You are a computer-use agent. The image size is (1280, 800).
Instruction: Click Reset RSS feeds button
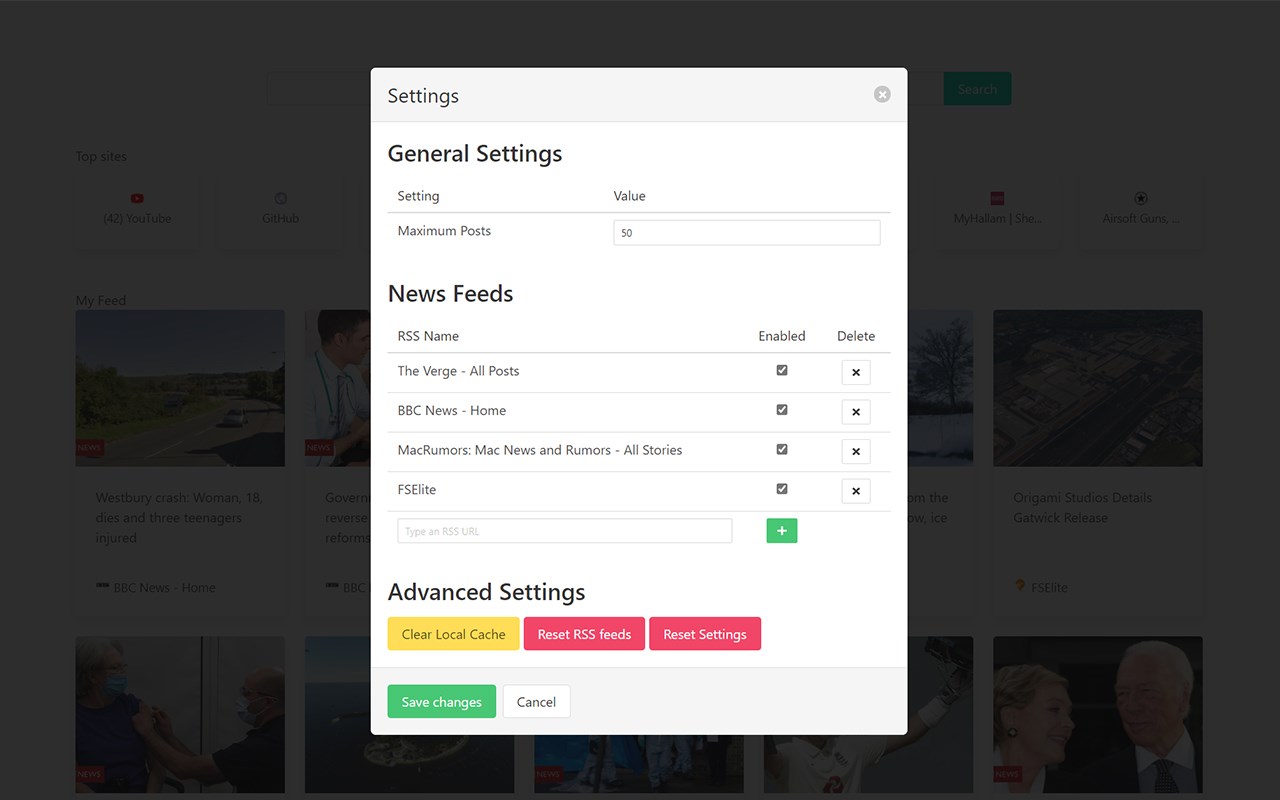point(585,634)
